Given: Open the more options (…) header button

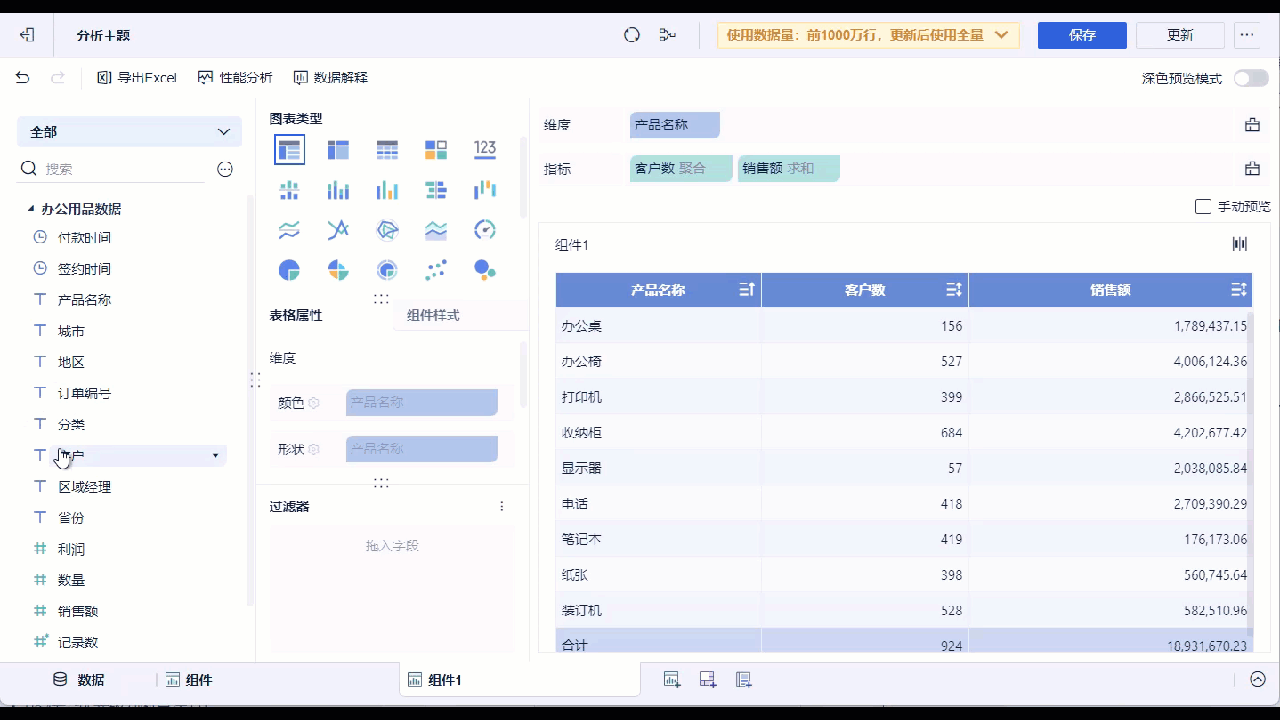Looking at the screenshot, I should tap(1246, 35).
